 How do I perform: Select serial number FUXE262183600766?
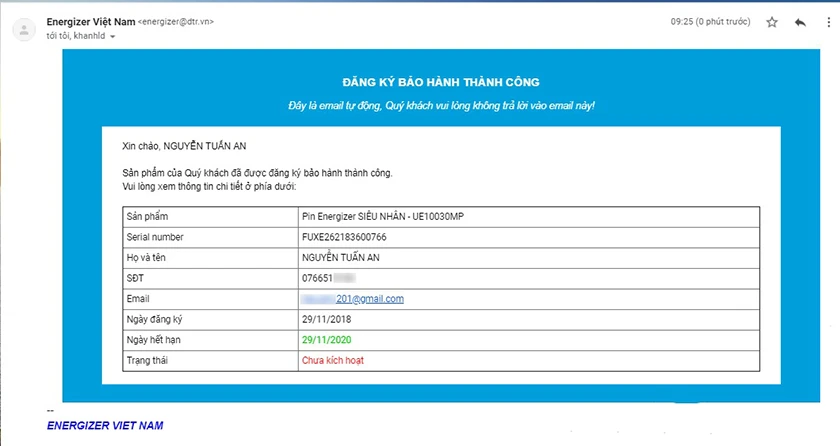344,237
